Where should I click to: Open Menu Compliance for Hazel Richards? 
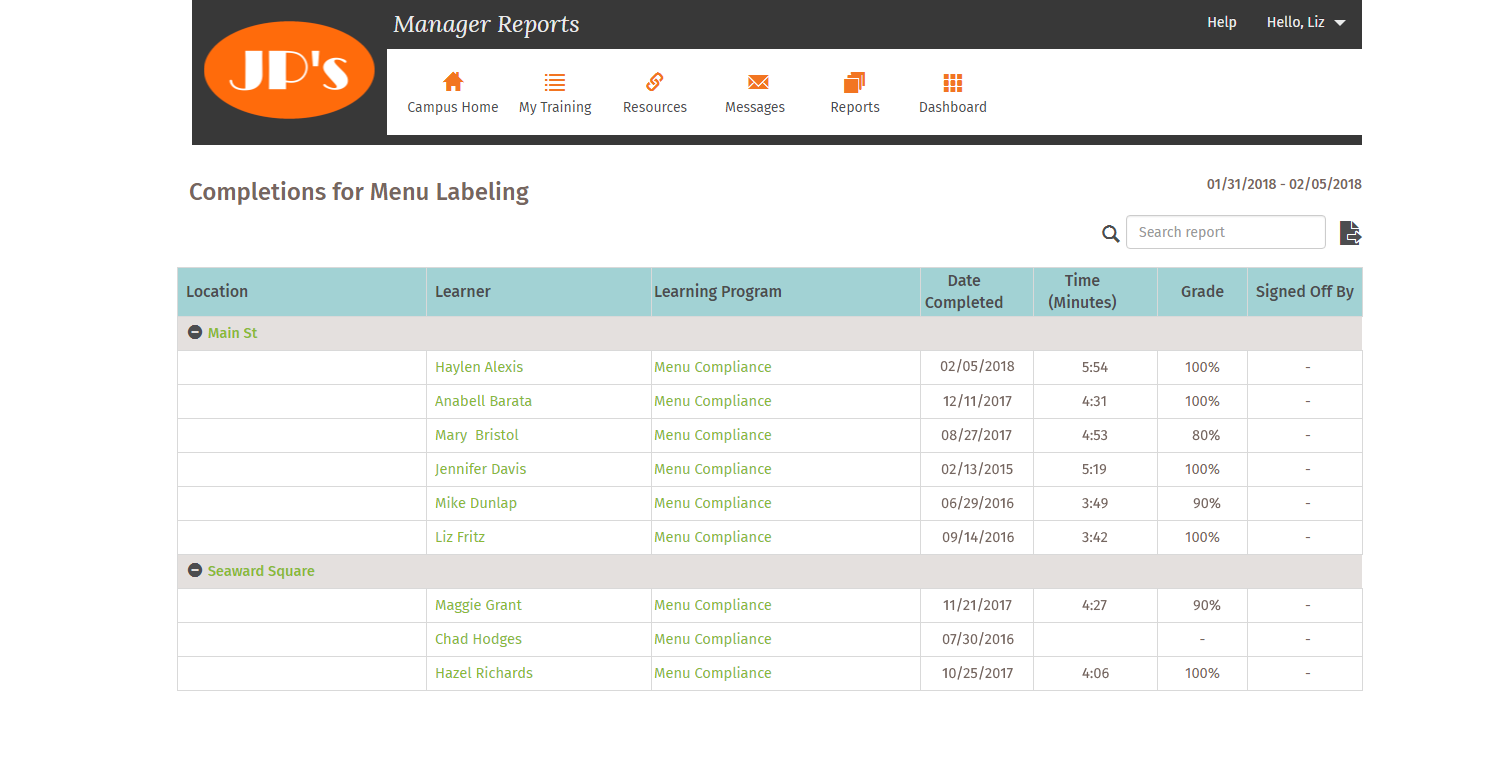pos(713,673)
